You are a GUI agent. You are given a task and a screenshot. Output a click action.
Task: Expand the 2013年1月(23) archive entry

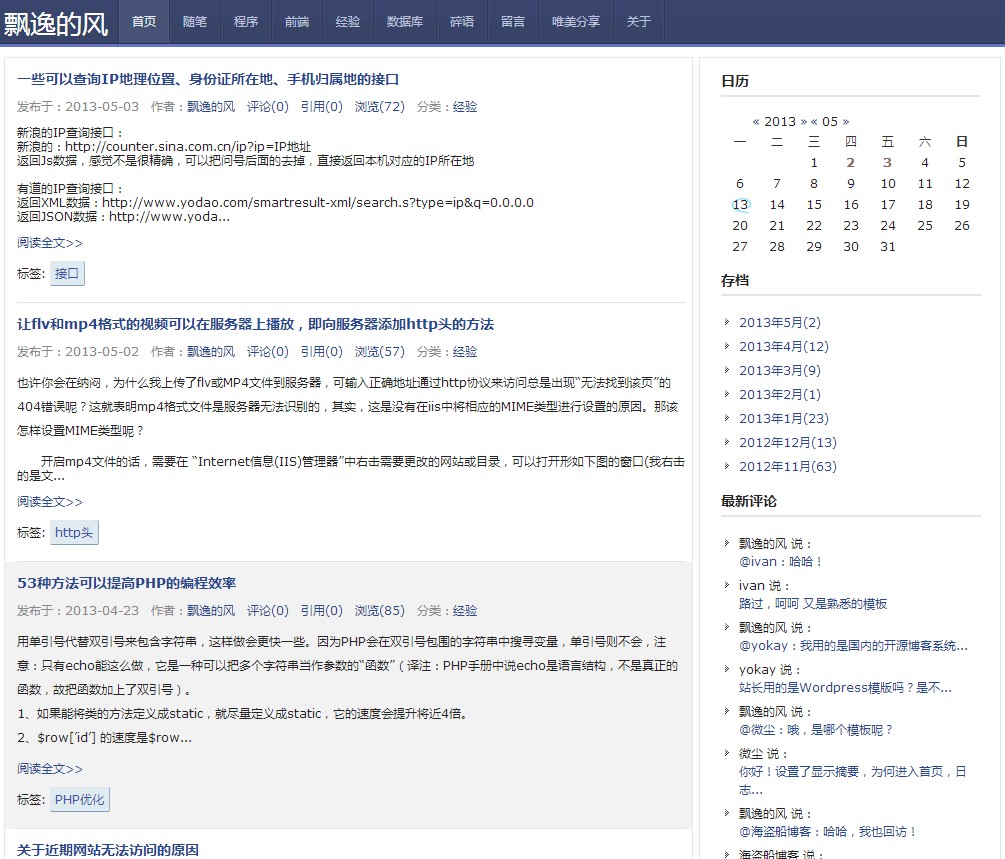783,419
